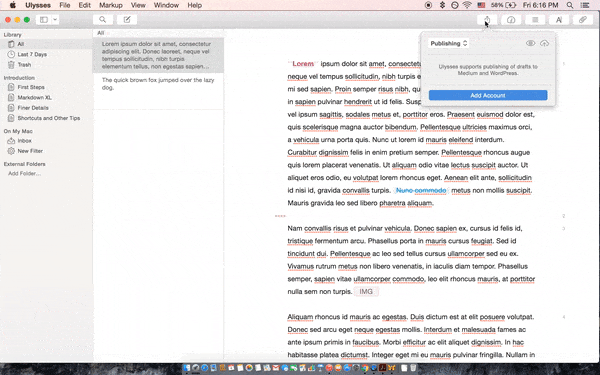Open the Apple menu
The image size is (600, 375).
click(x=13, y=5)
